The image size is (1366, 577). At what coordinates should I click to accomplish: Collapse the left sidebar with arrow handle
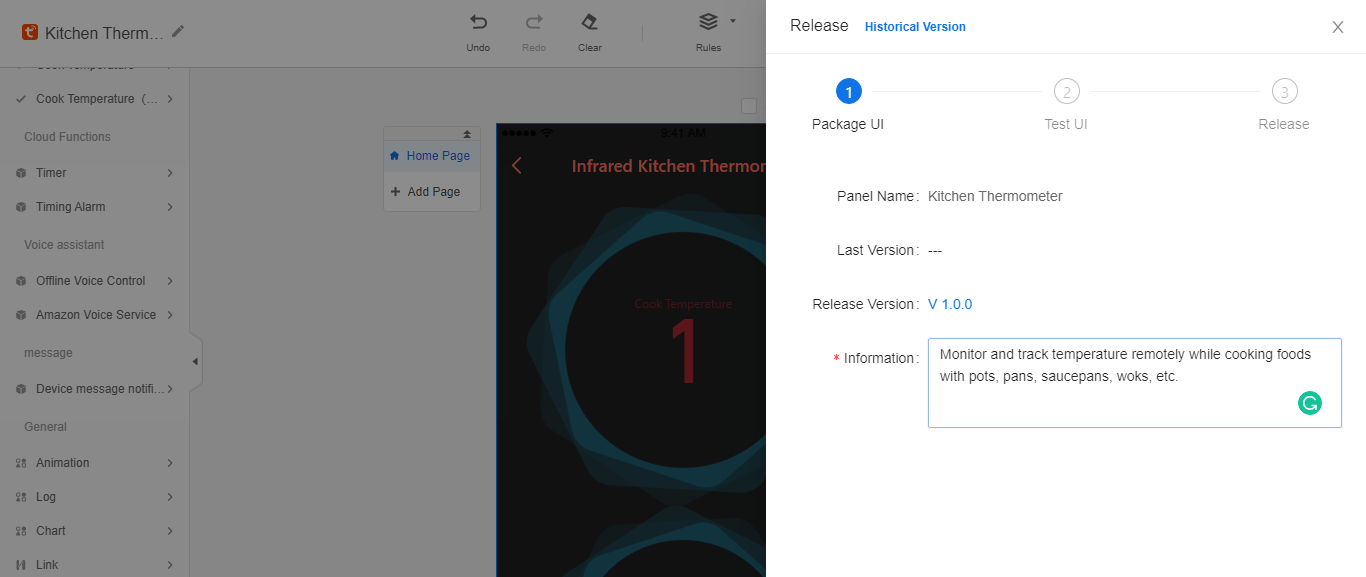click(195, 361)
